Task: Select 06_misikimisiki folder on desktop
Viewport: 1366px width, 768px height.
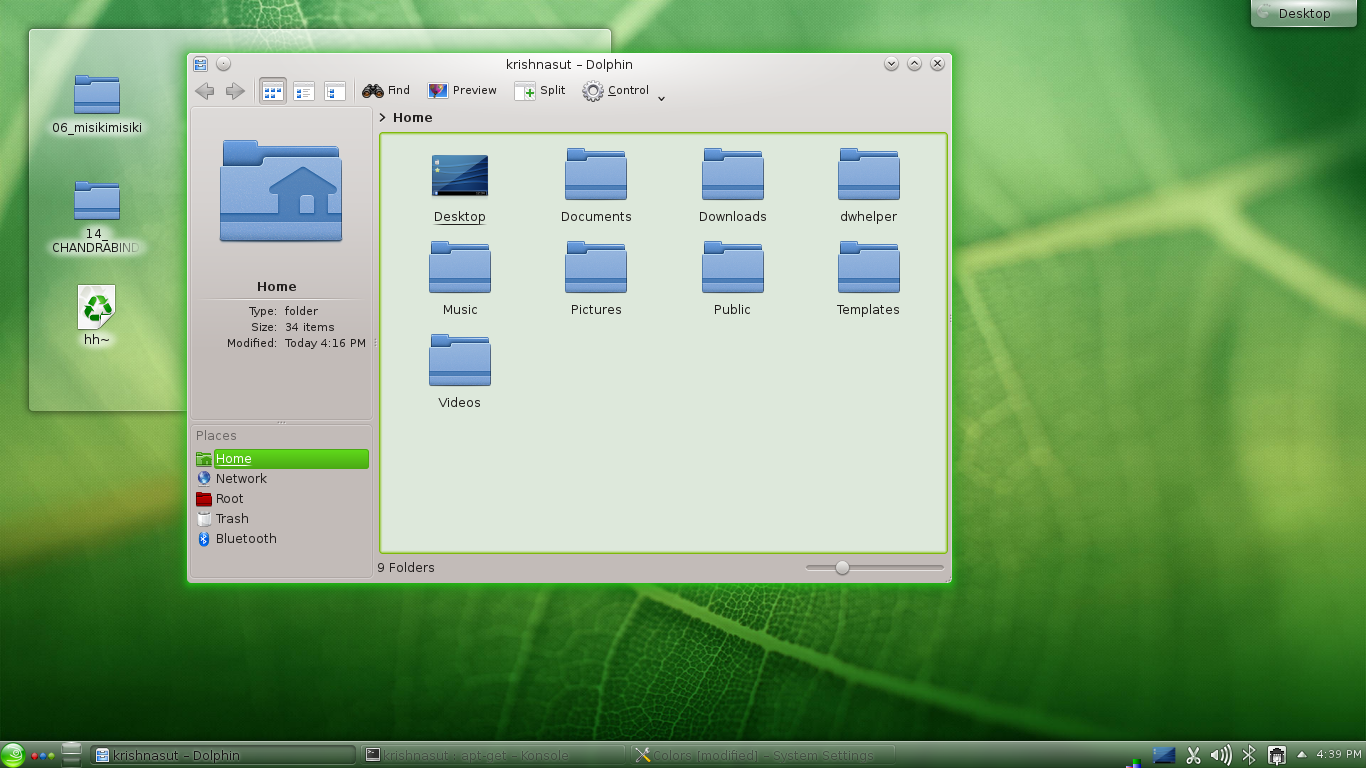Action: [x=97, y=104]
